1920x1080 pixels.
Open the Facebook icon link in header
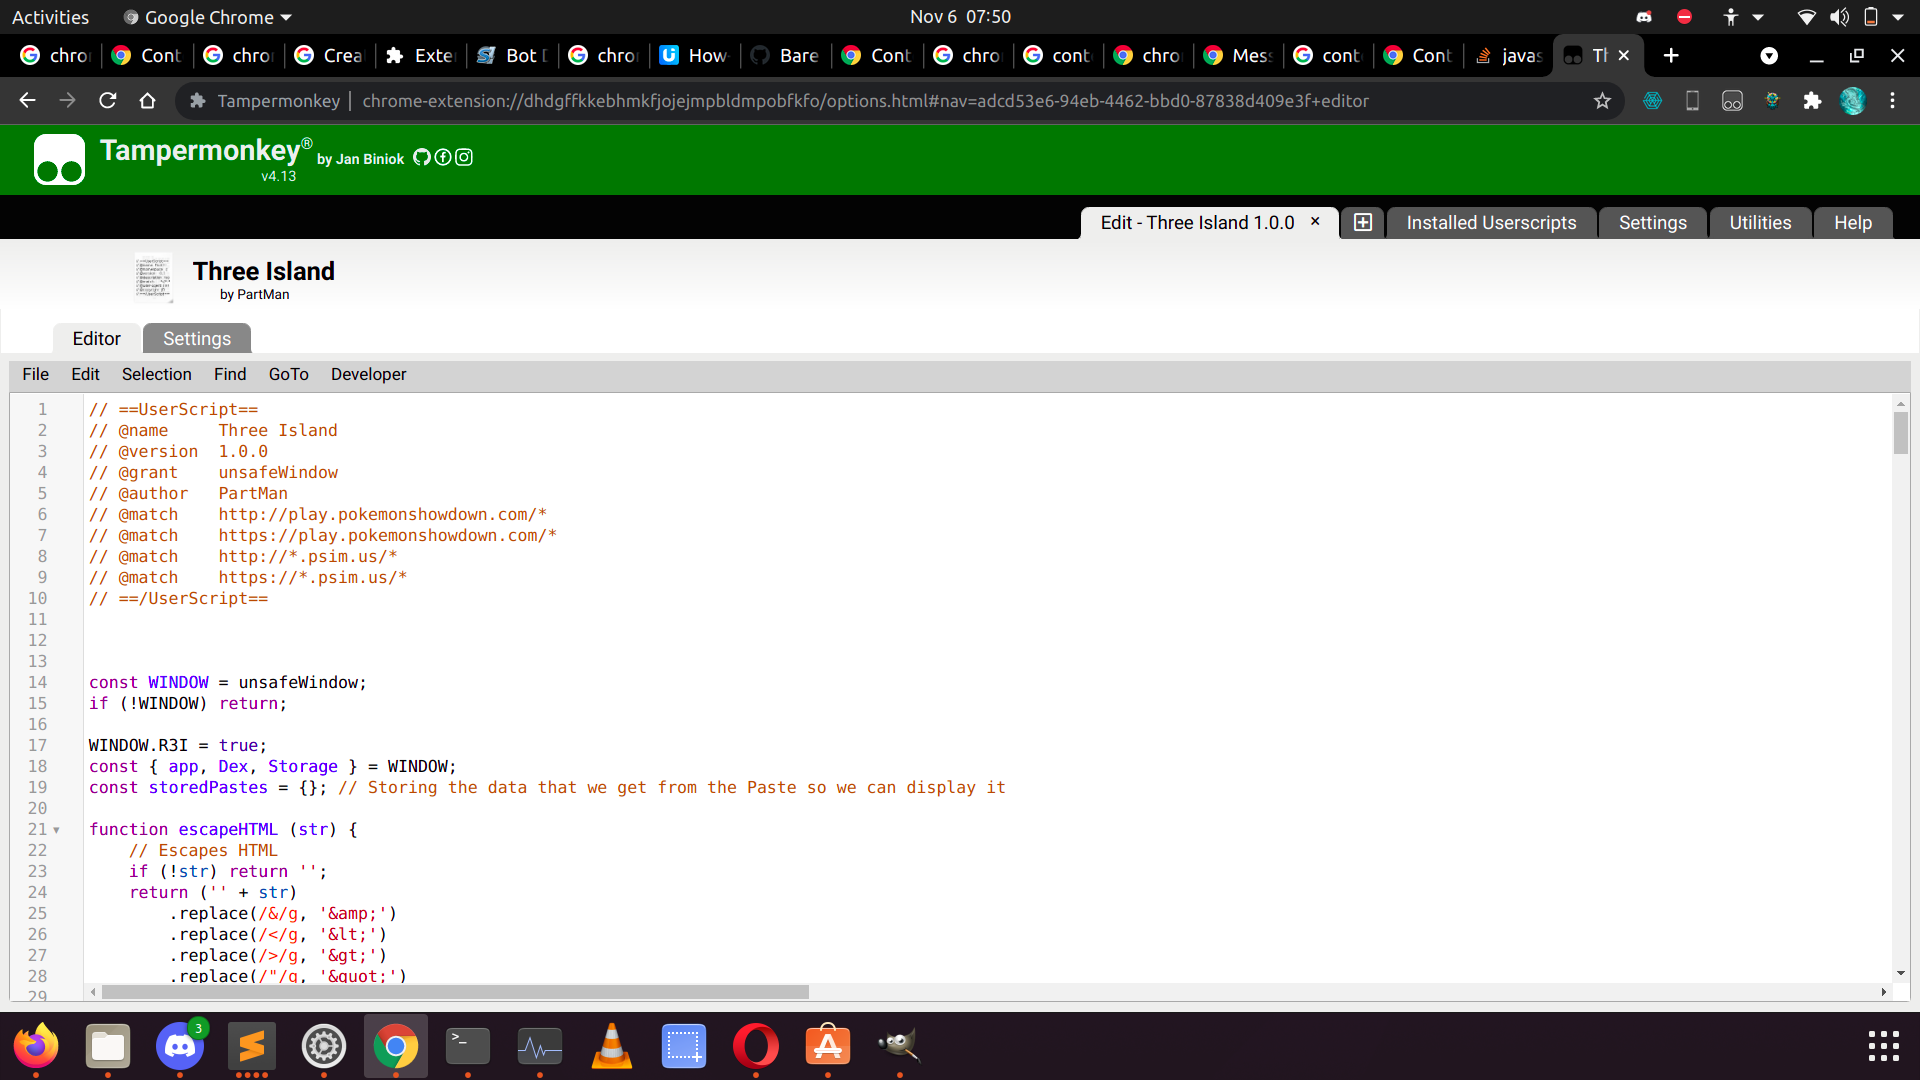443,157
